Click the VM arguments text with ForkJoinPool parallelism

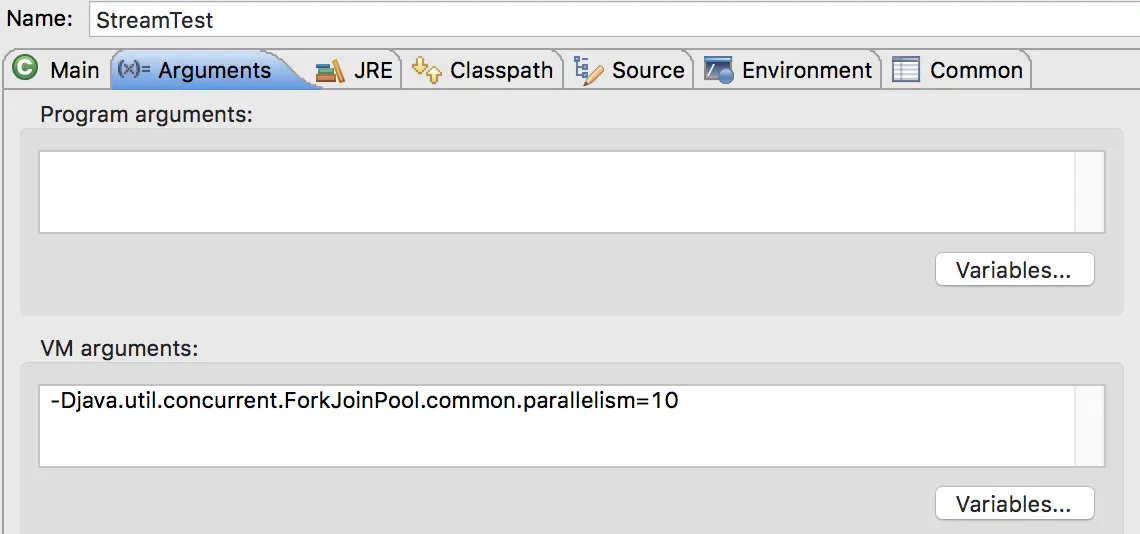364,402
